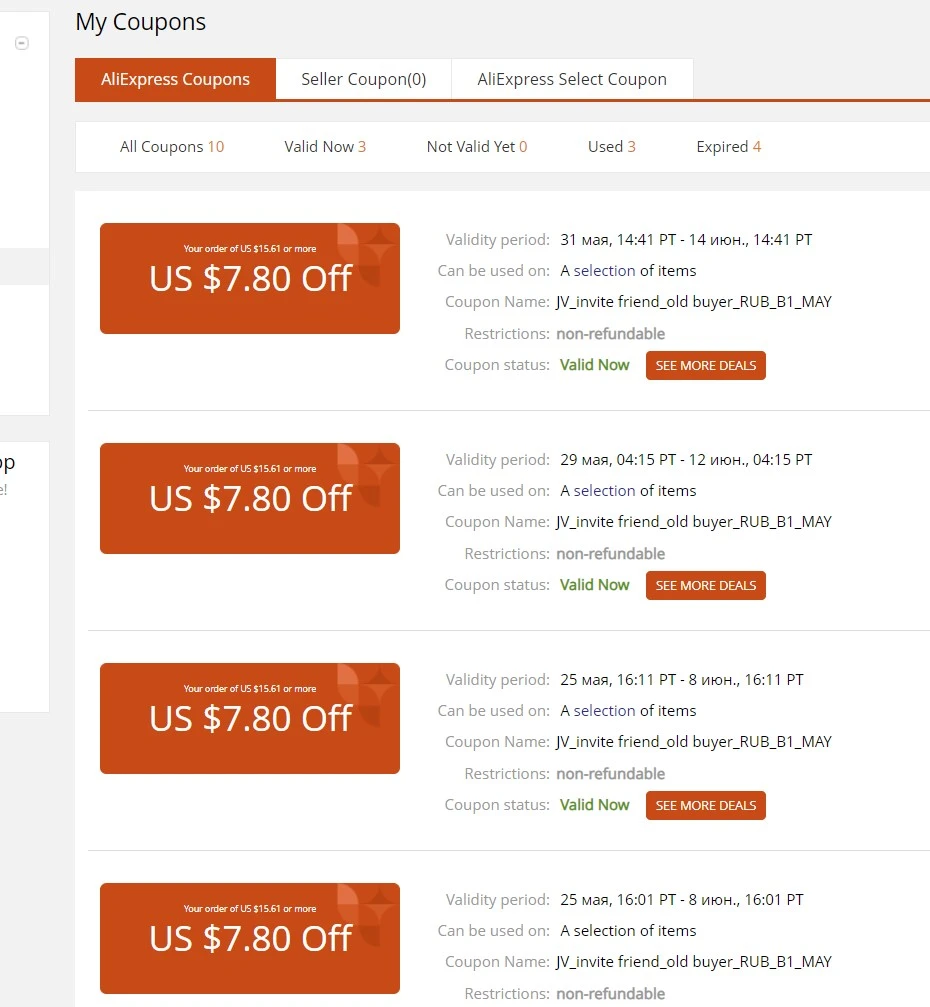Click A selection of items on the second coupon
930x1007 pixels.
pos(628,491)
